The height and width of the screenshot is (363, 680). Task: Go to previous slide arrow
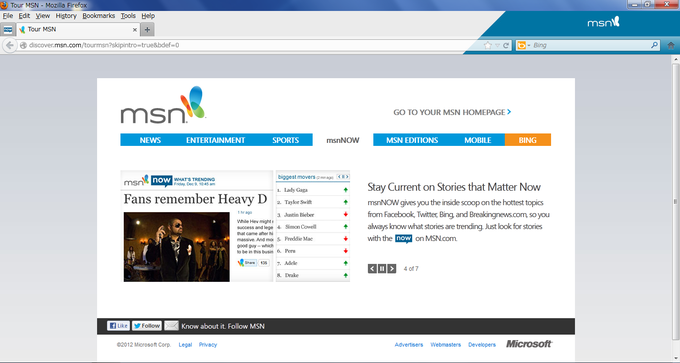point(372,269)
